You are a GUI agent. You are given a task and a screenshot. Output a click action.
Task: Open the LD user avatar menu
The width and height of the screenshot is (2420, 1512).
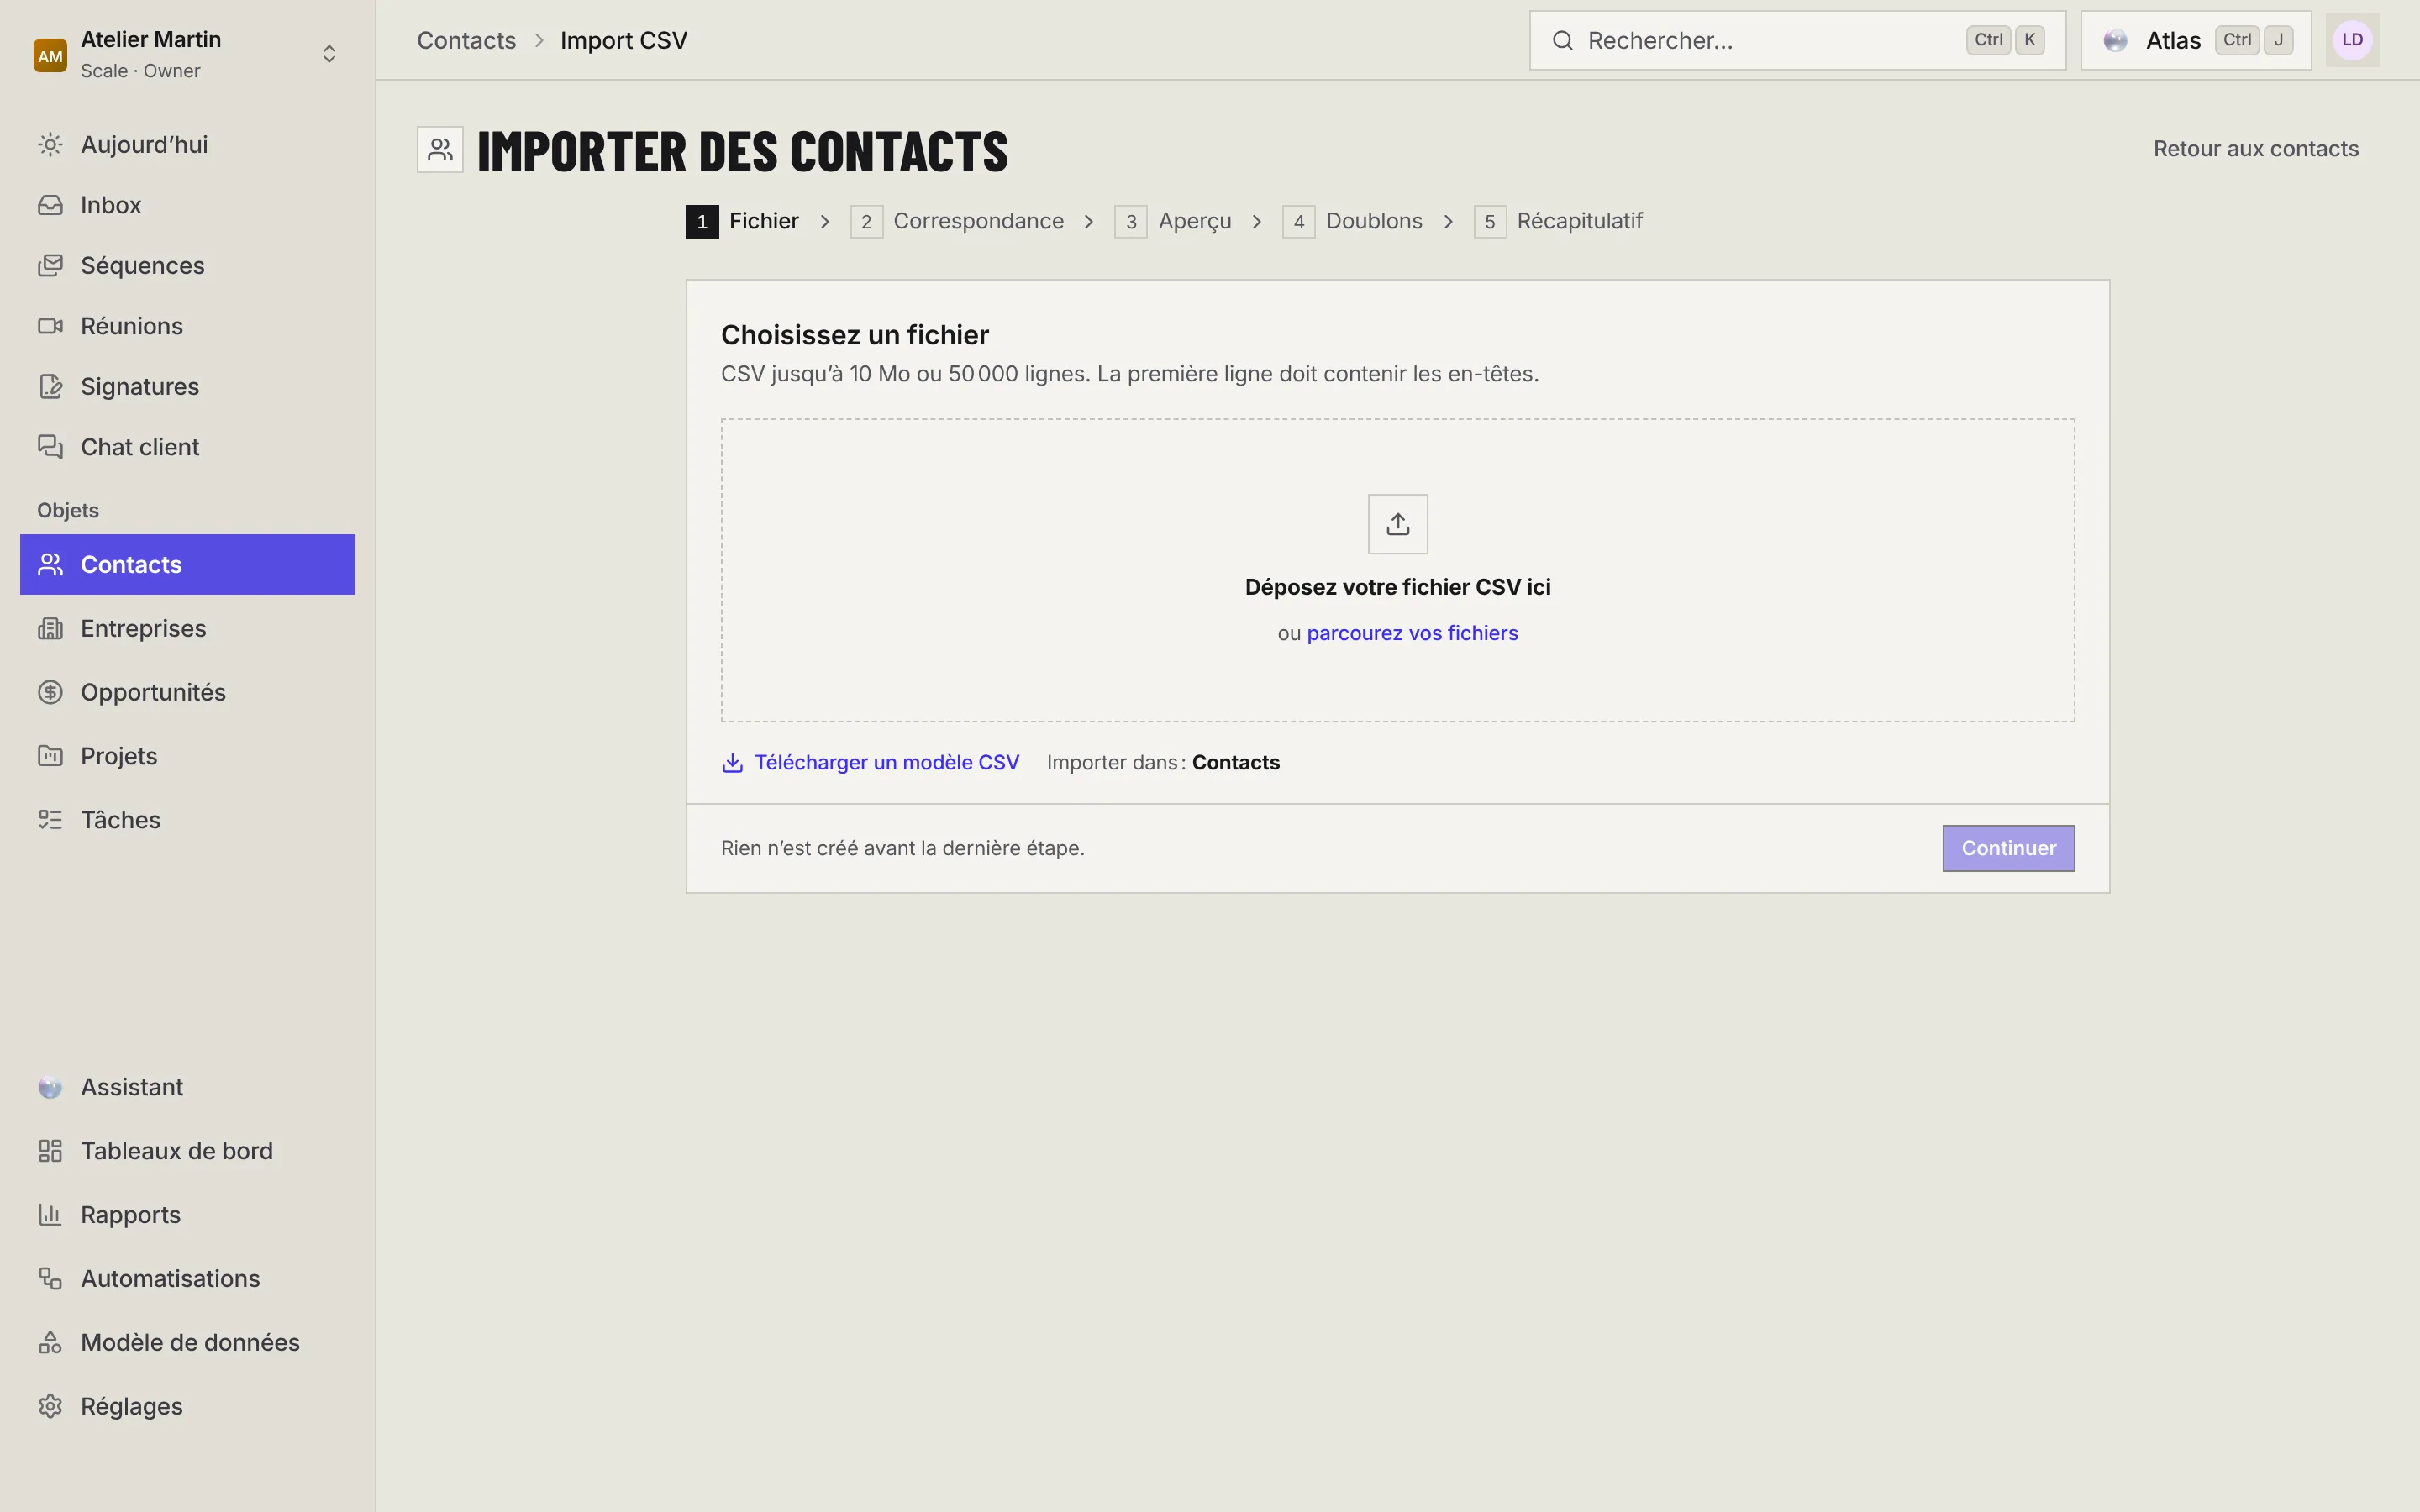pos(2352,41)
